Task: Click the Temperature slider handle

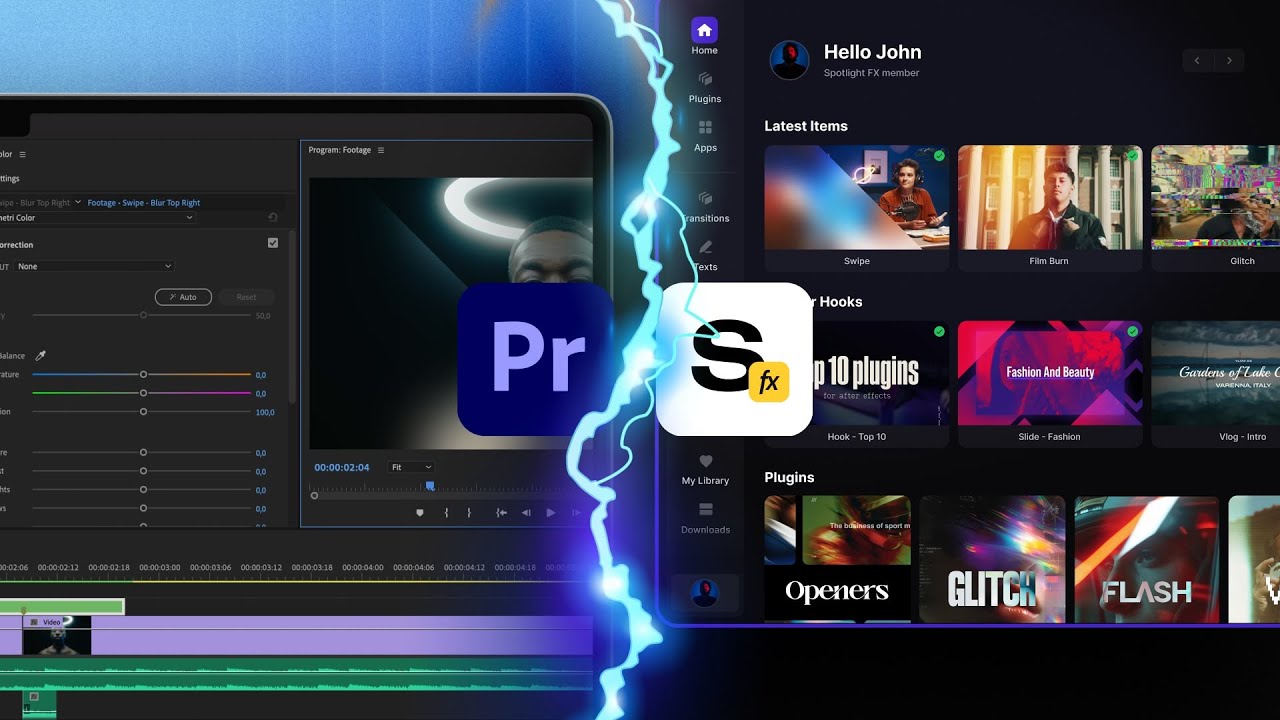Action: [x=143, y=374]
